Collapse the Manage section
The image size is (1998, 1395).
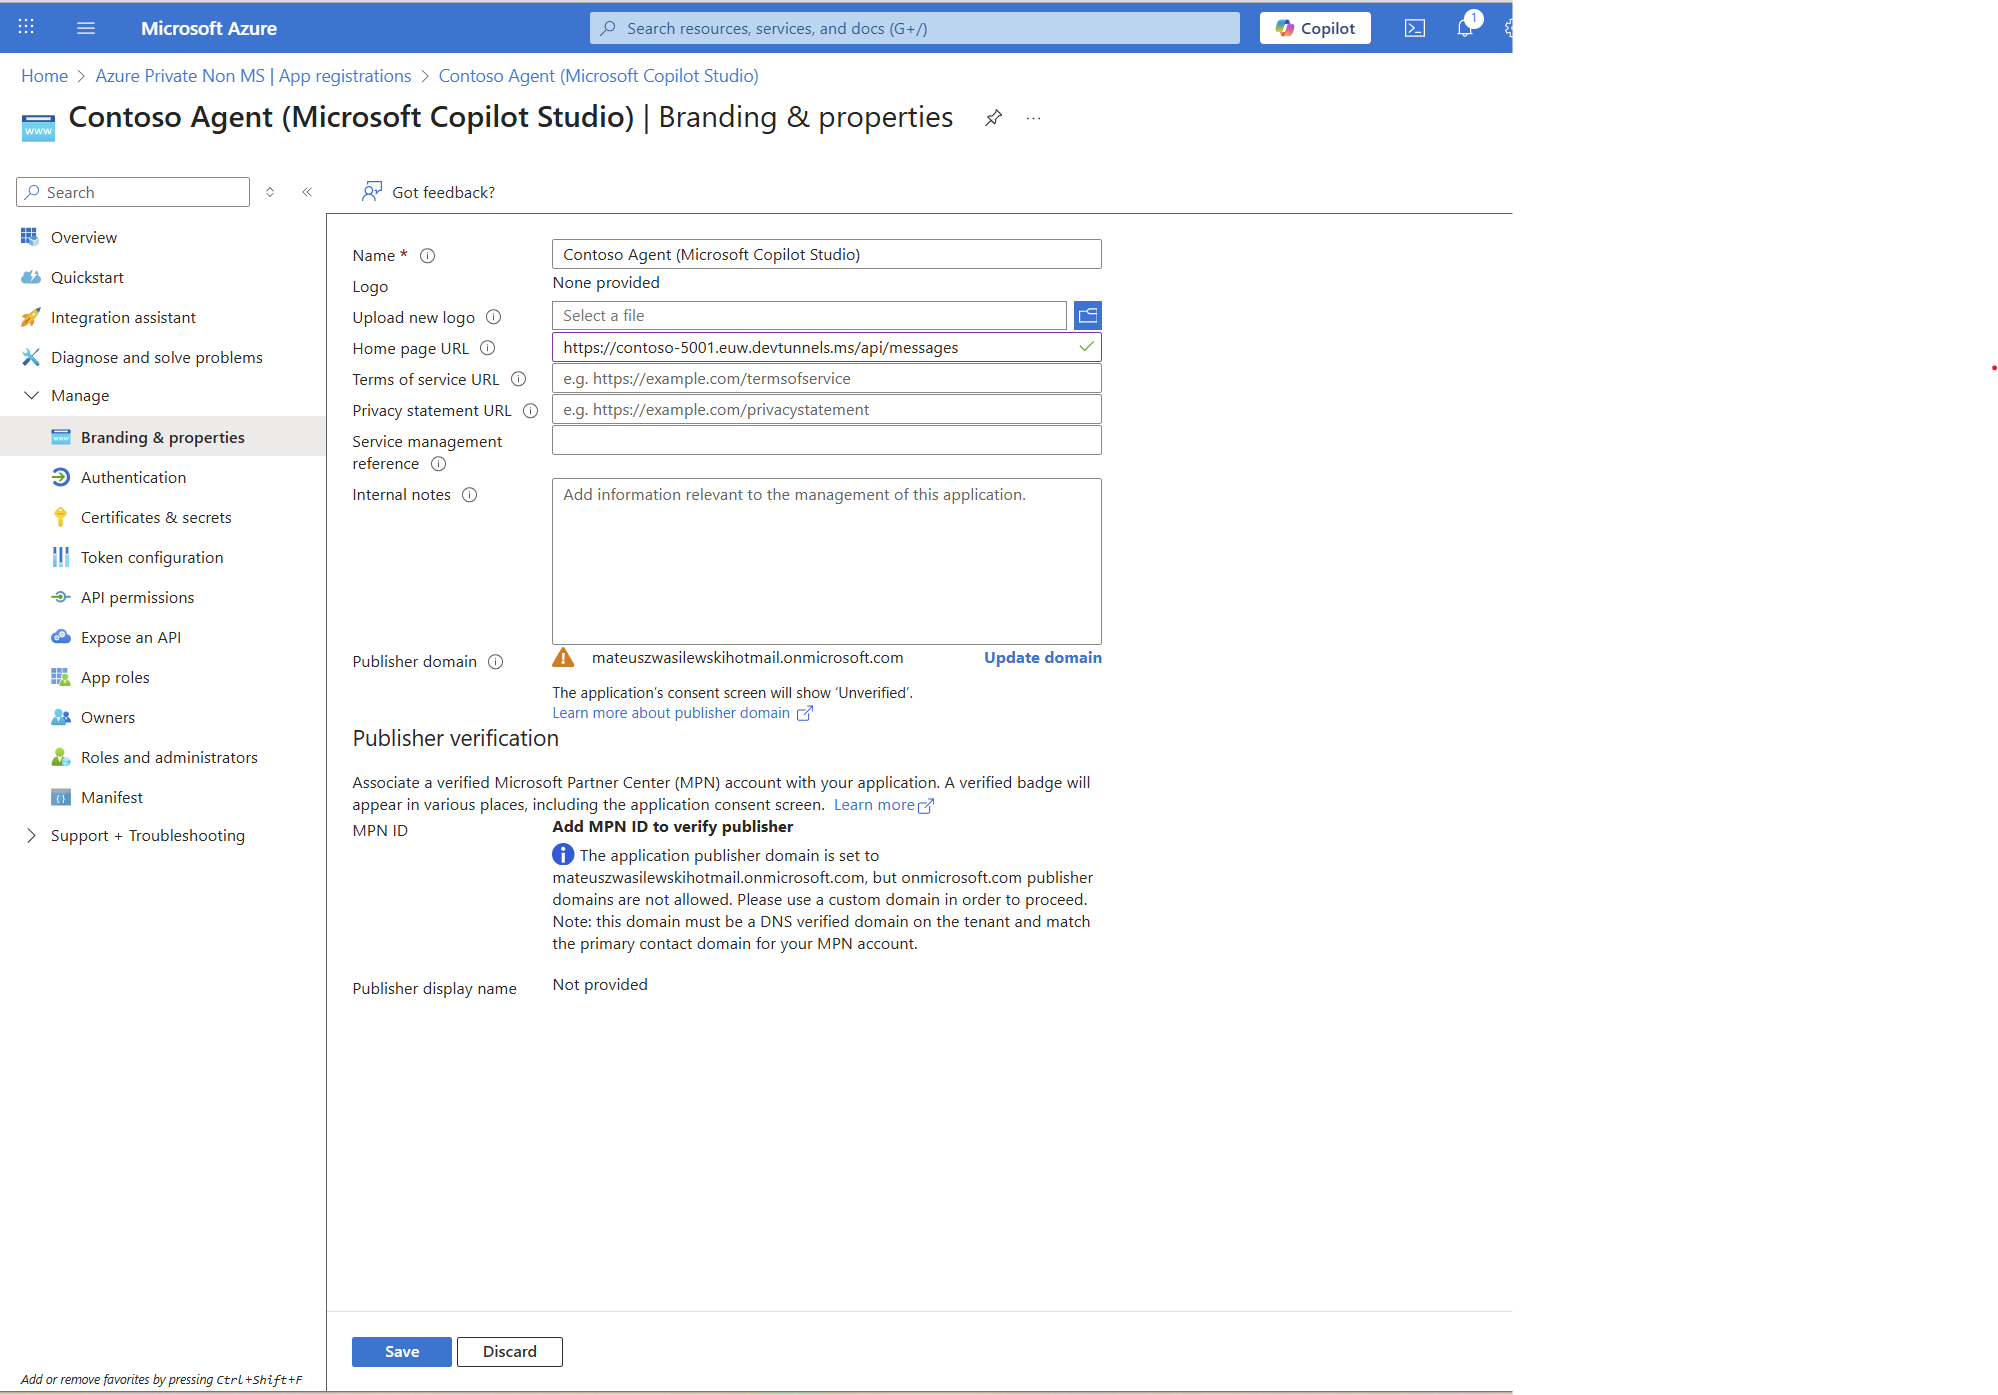(32, 395)
